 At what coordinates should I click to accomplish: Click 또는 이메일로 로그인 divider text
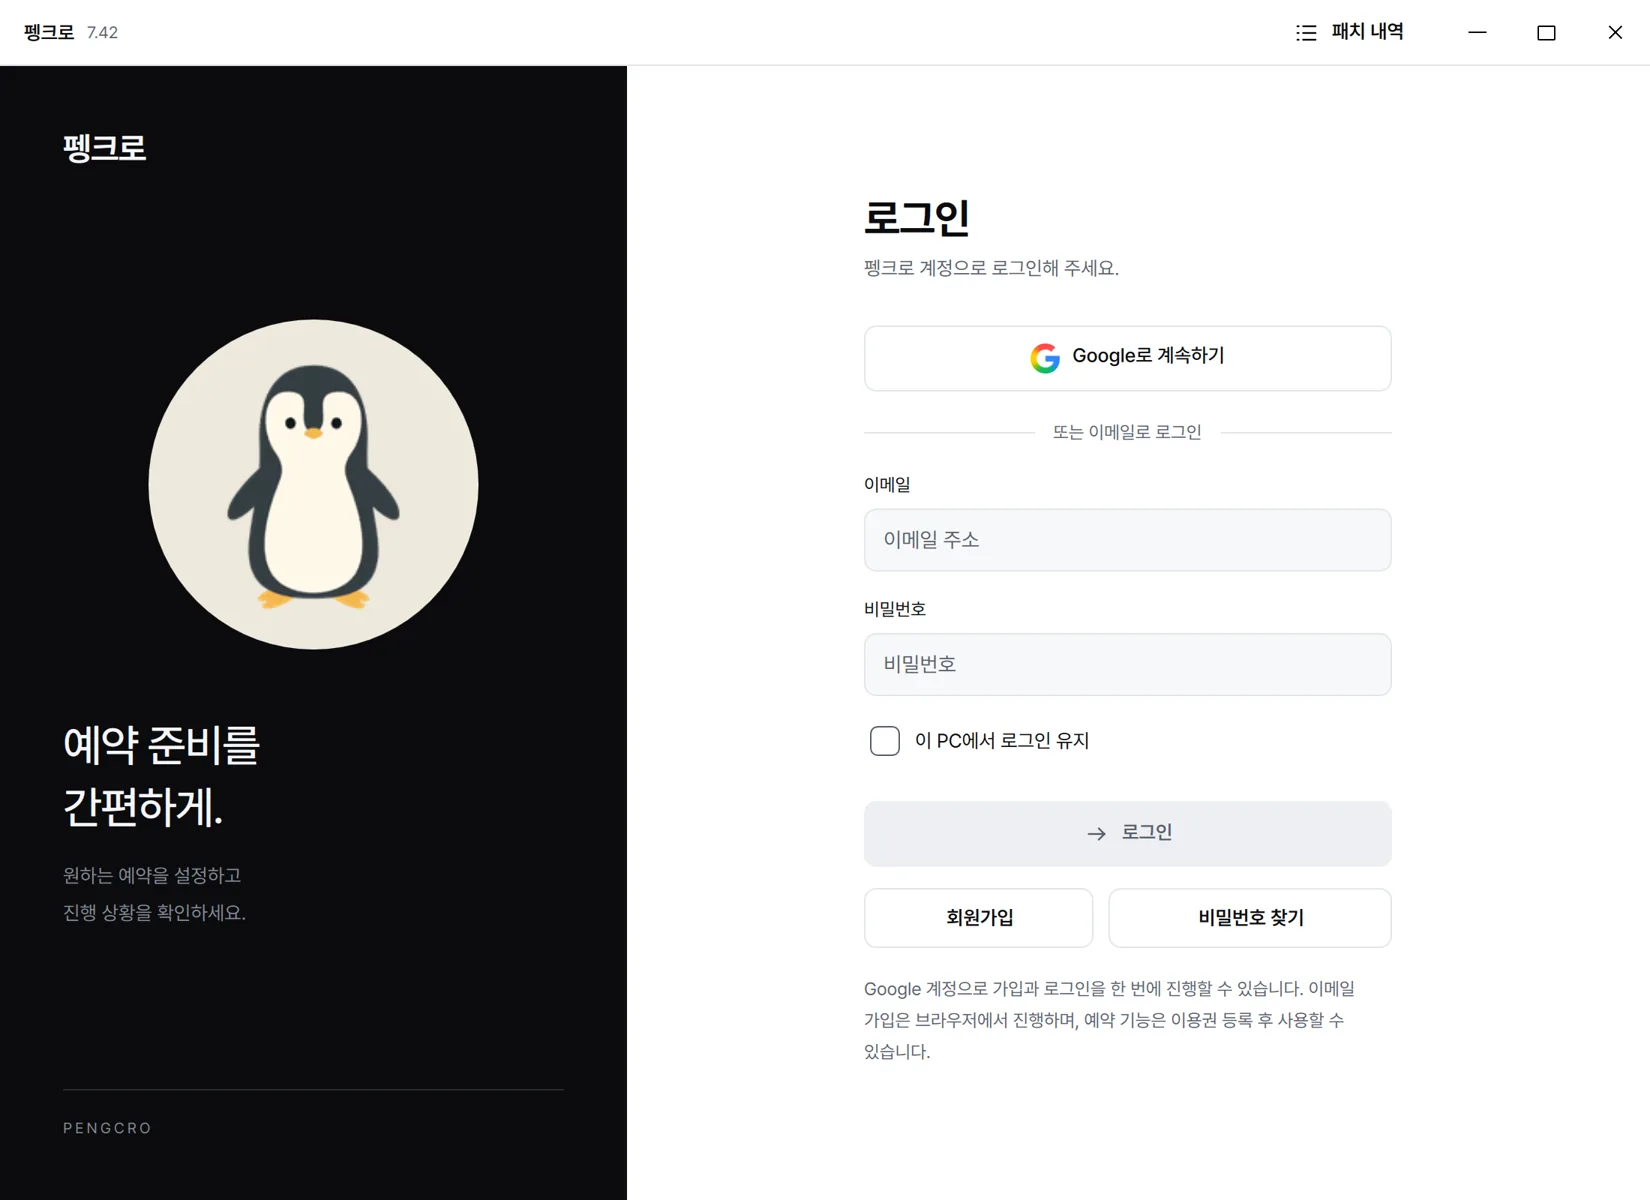pyautogui.click(x=1127, y=432)
